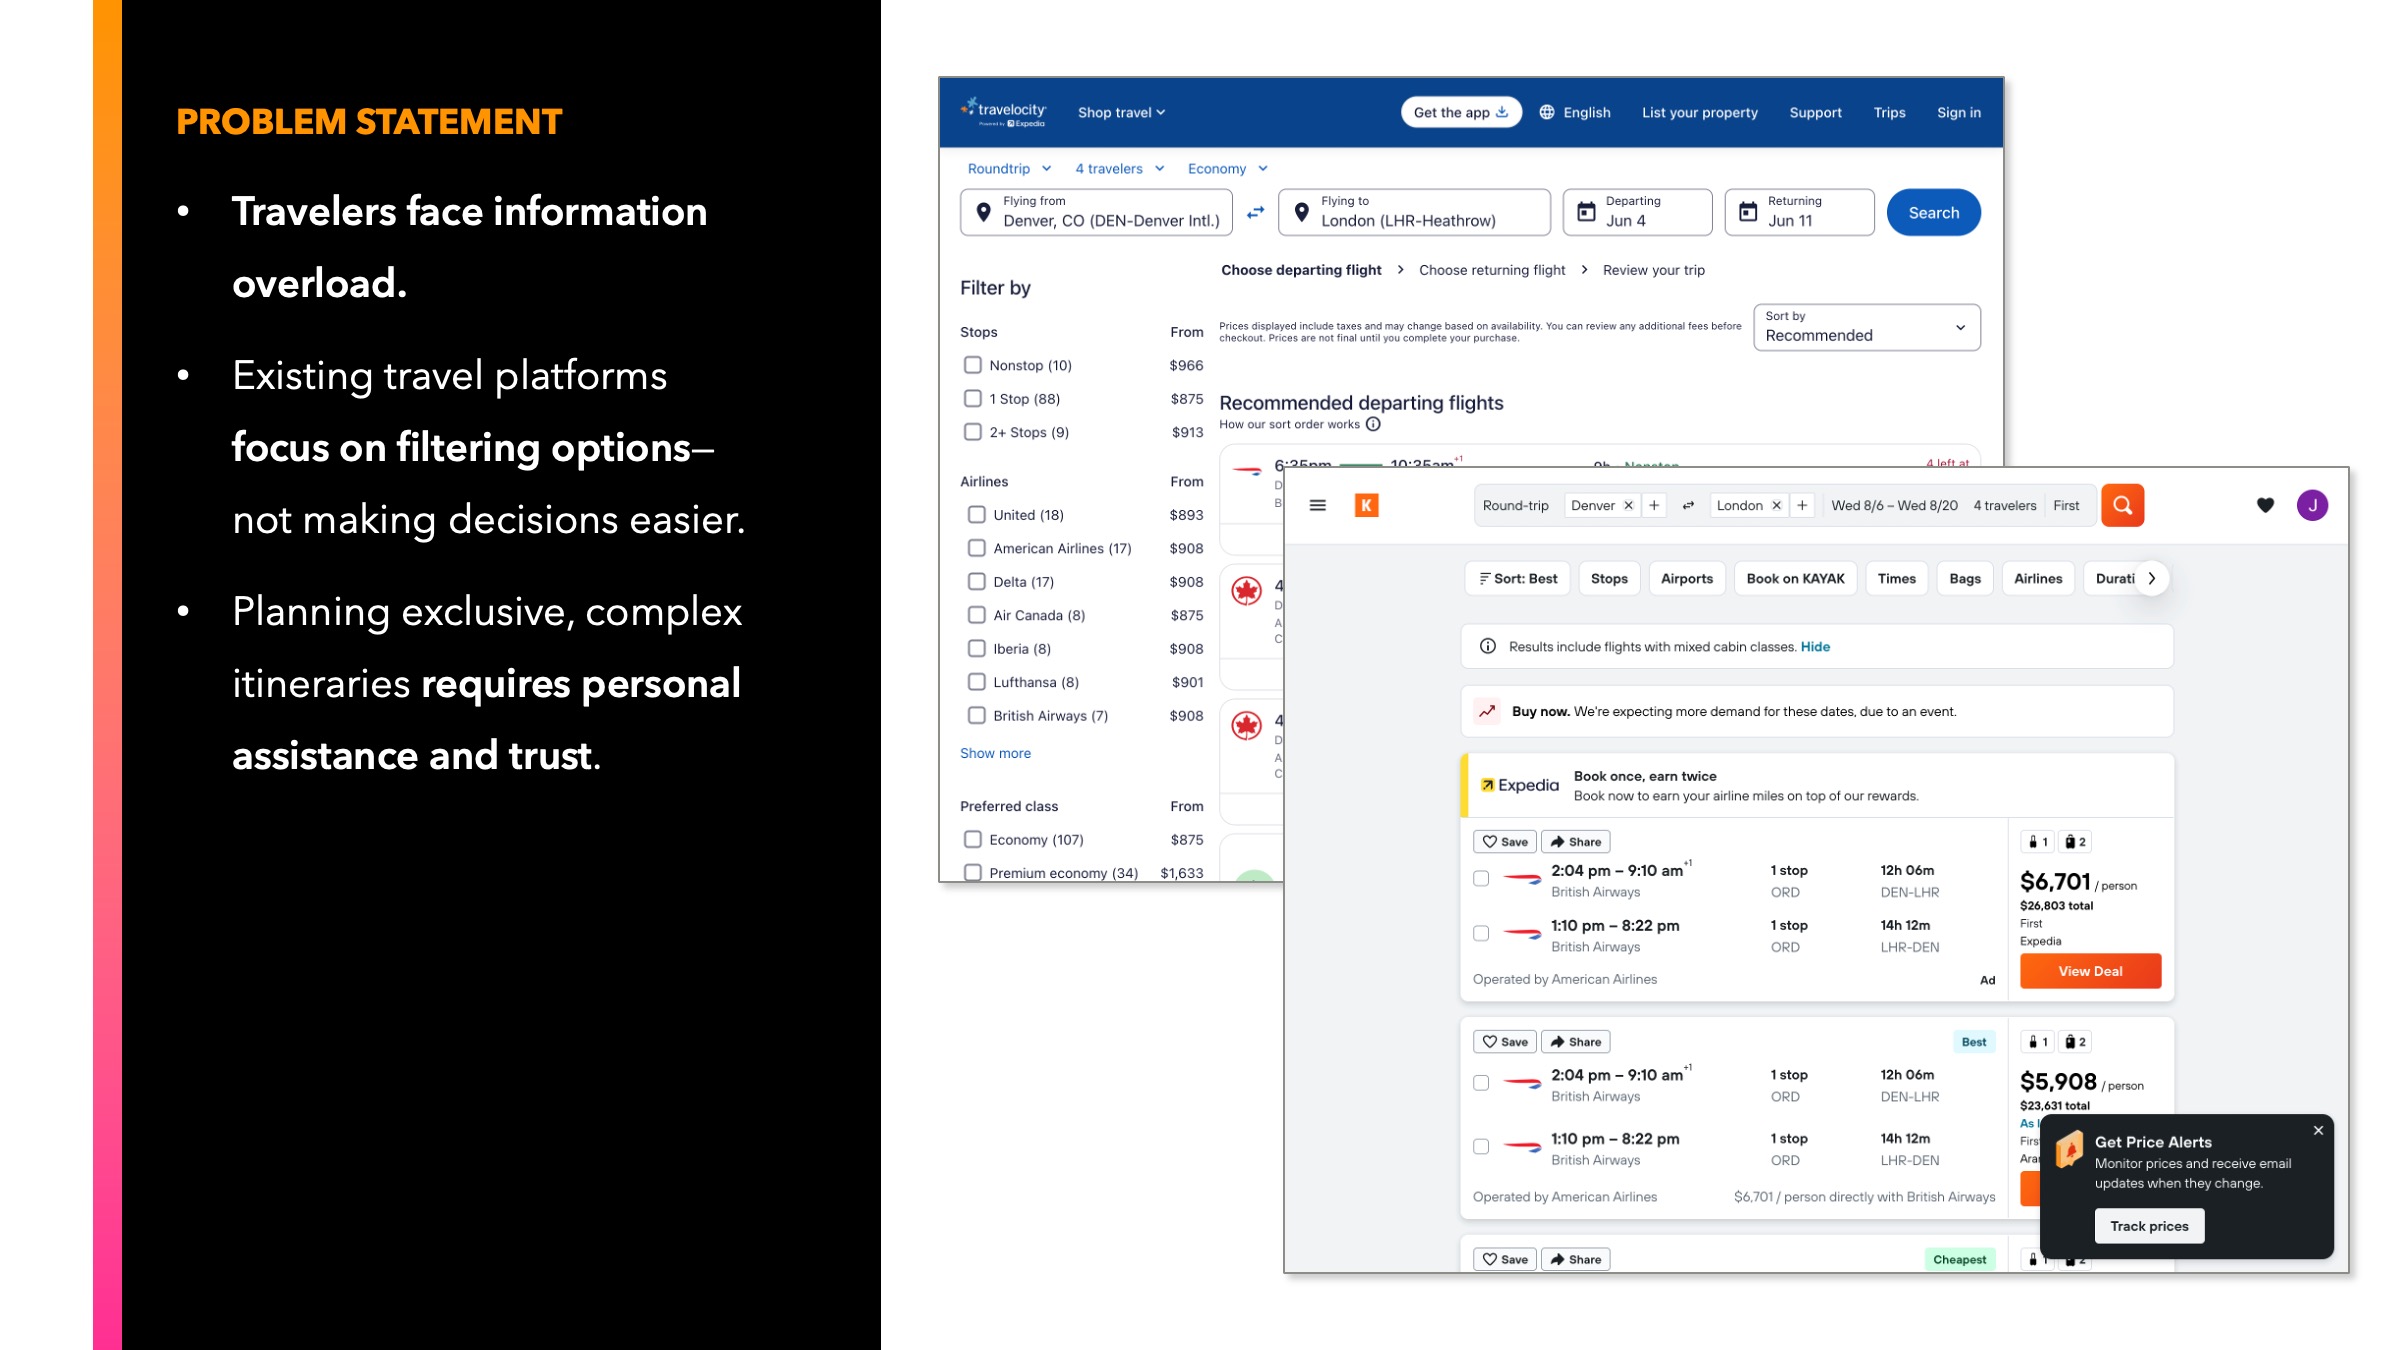
Task: Swap origin and destination on Travelocity
Action: (x=1255, y=212)
